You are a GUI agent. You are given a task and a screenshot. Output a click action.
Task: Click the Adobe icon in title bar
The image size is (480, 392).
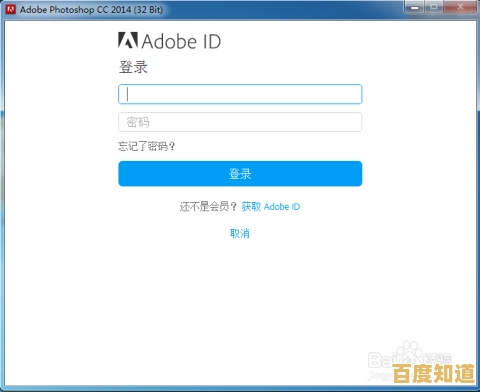pos(11,9)
